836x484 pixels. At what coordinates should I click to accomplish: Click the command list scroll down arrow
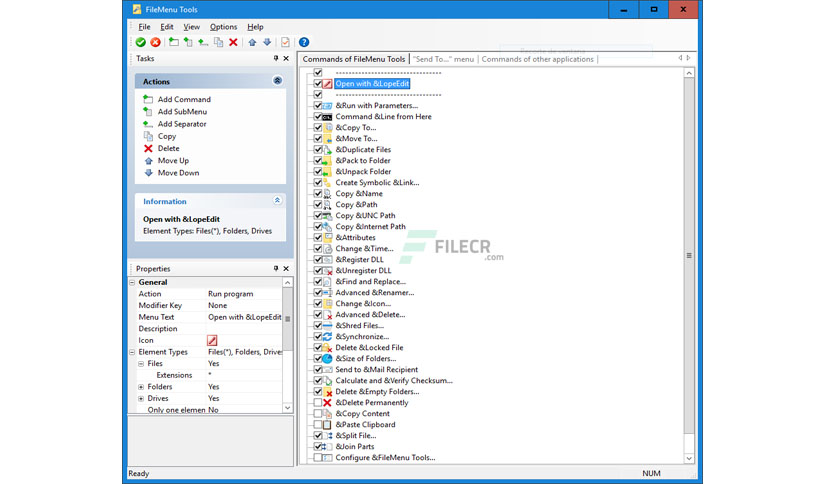pos(689,458)
